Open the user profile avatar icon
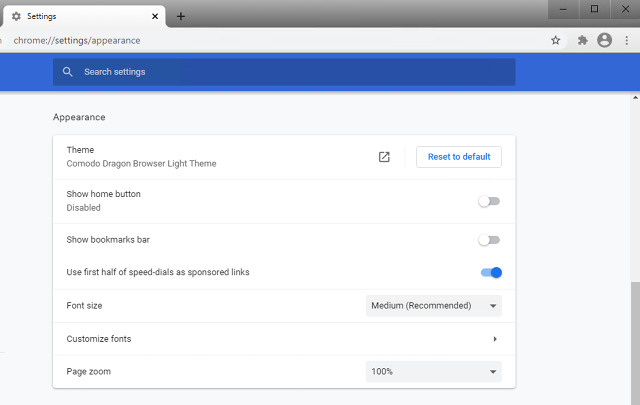 pyautogui.click(x=604, y=40)
